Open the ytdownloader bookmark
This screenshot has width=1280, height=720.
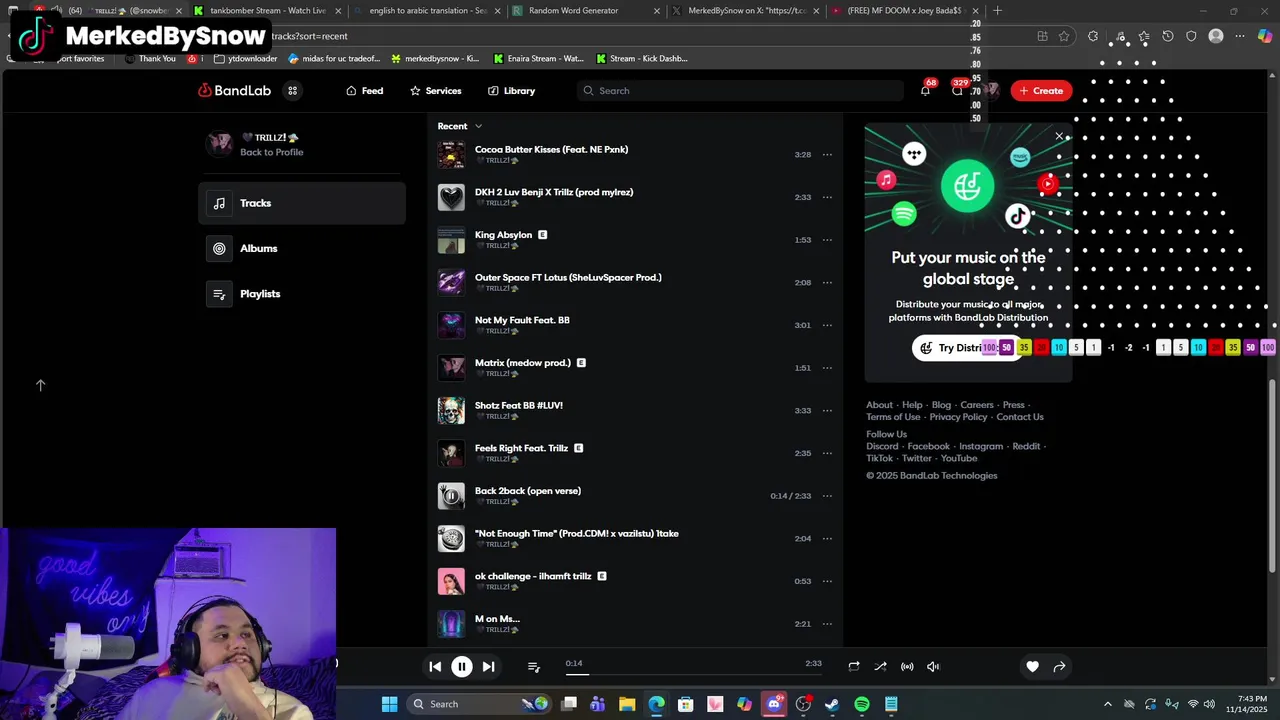coord(245,59)
